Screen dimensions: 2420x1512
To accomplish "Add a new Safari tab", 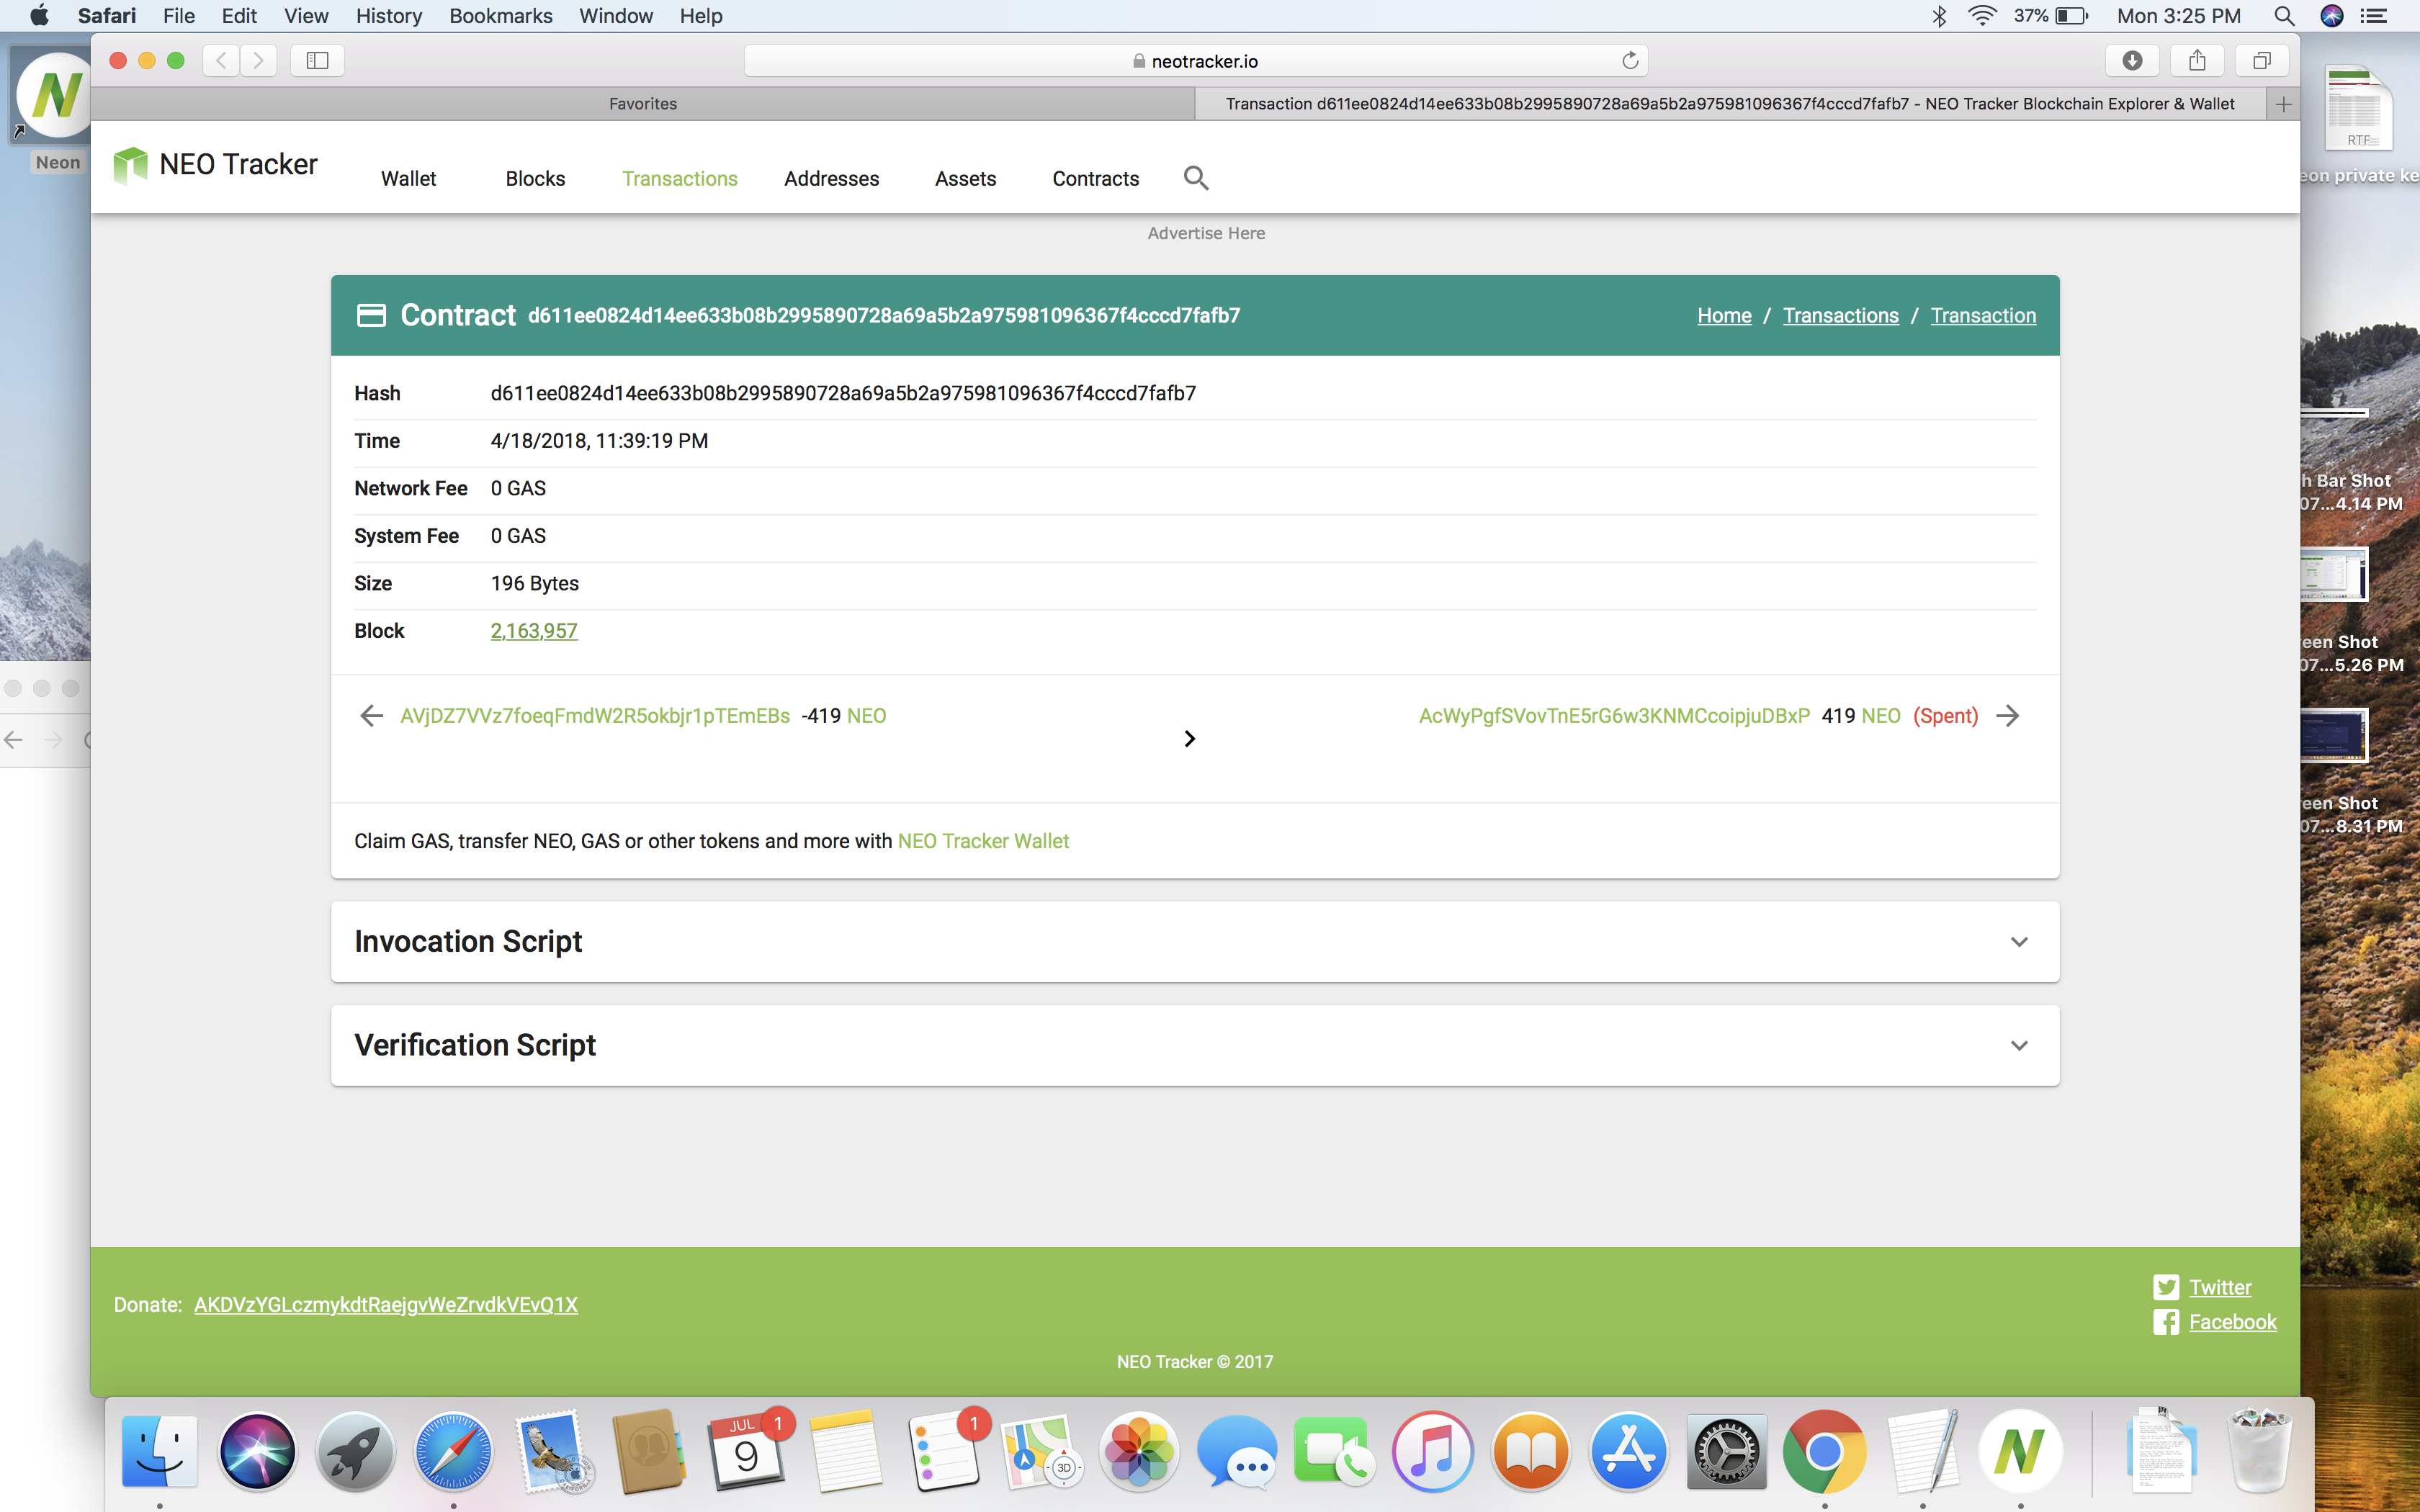I will (2283, 104).
